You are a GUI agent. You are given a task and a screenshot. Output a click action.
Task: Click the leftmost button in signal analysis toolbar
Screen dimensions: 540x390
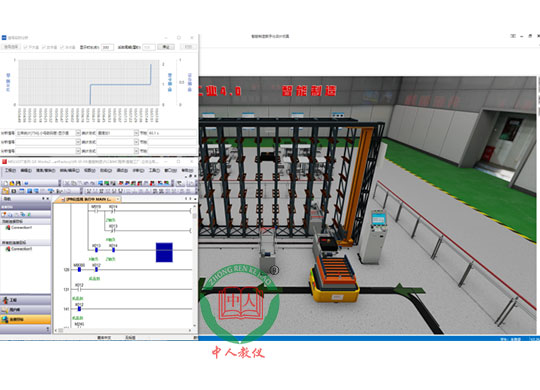[11, 47]
